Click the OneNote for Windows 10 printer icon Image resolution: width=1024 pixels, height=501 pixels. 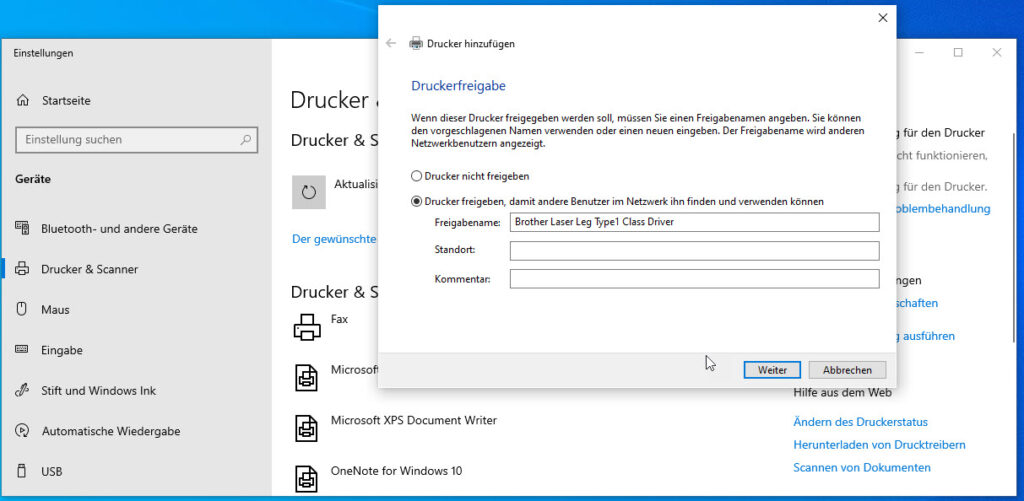point(306,477)
